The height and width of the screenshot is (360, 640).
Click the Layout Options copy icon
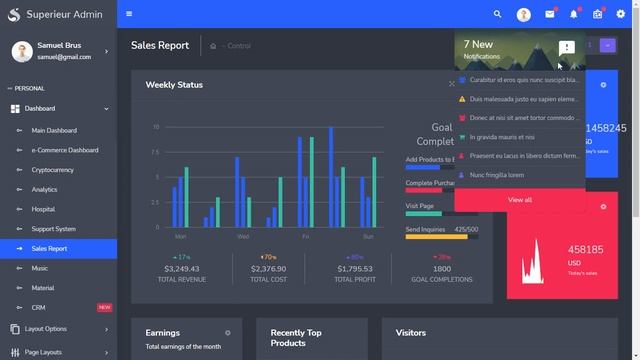point(15,329)
